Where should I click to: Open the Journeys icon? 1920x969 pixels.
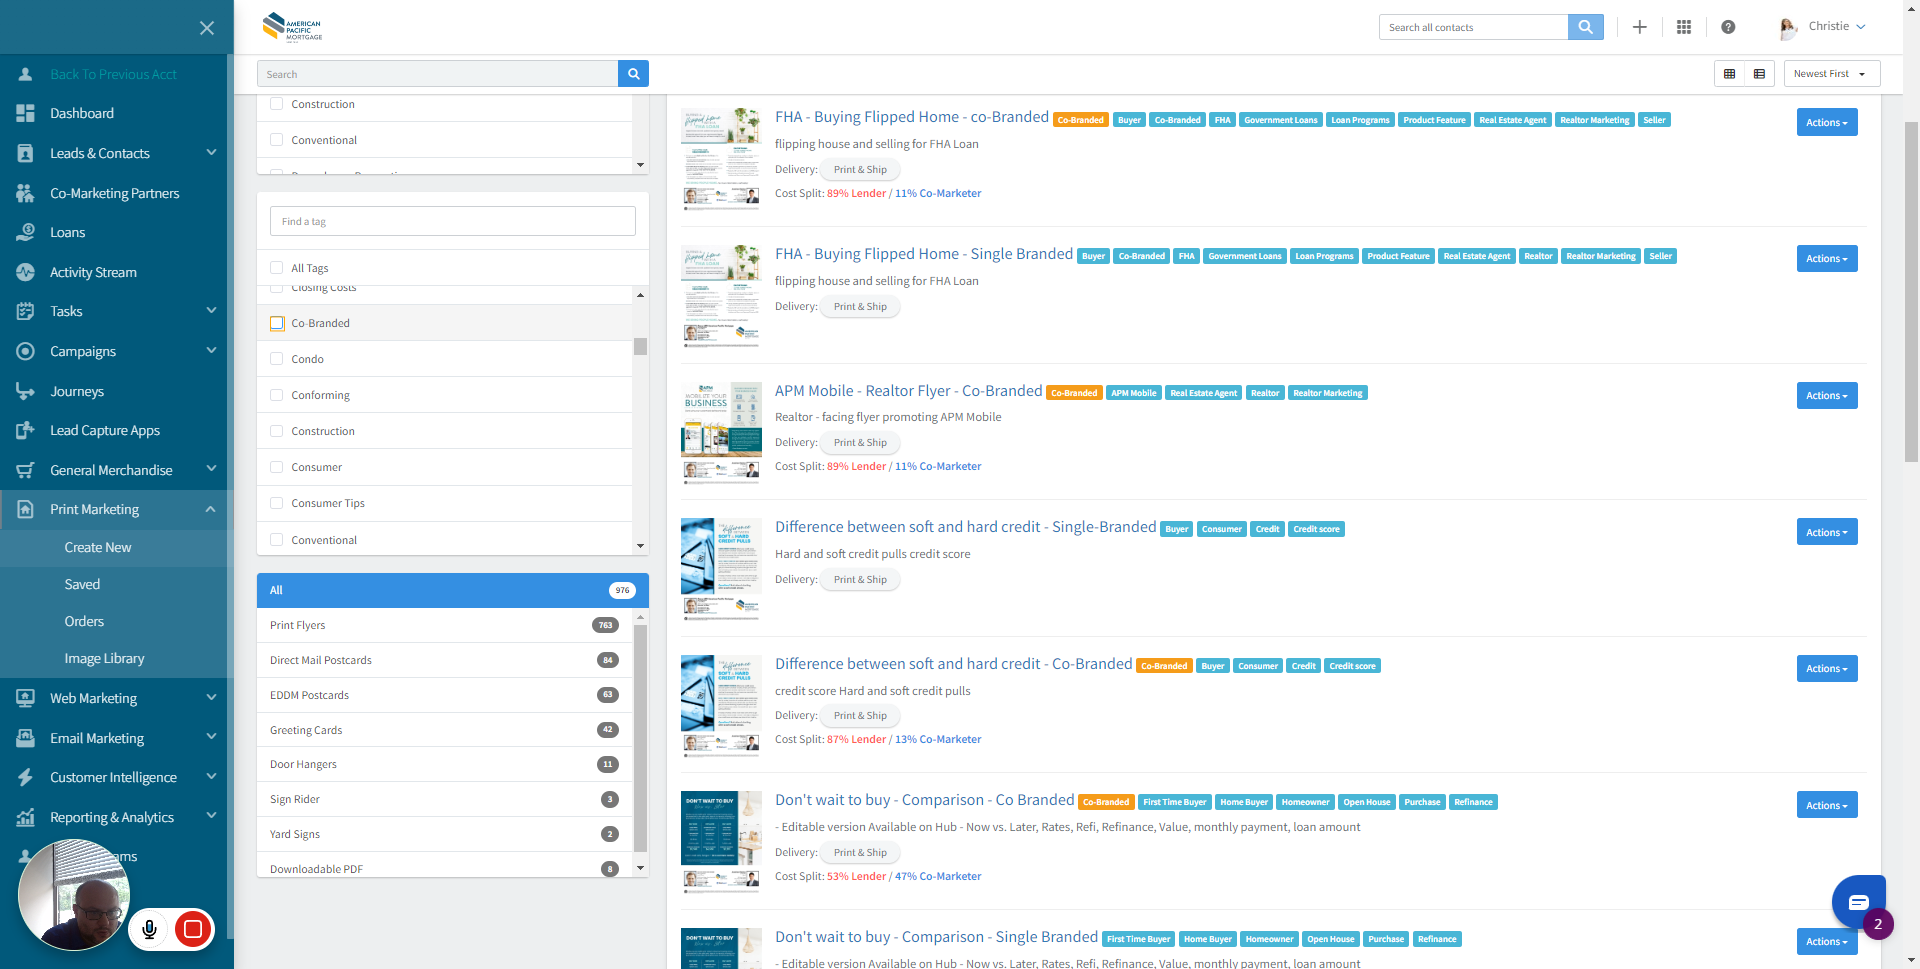click(x=25, y=391)
